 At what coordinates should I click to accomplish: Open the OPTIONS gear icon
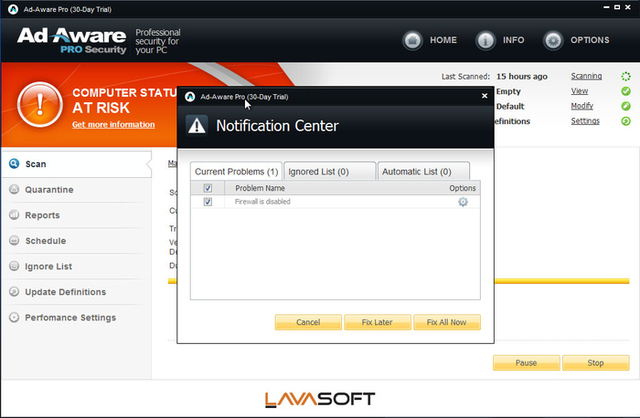[553, 40]
